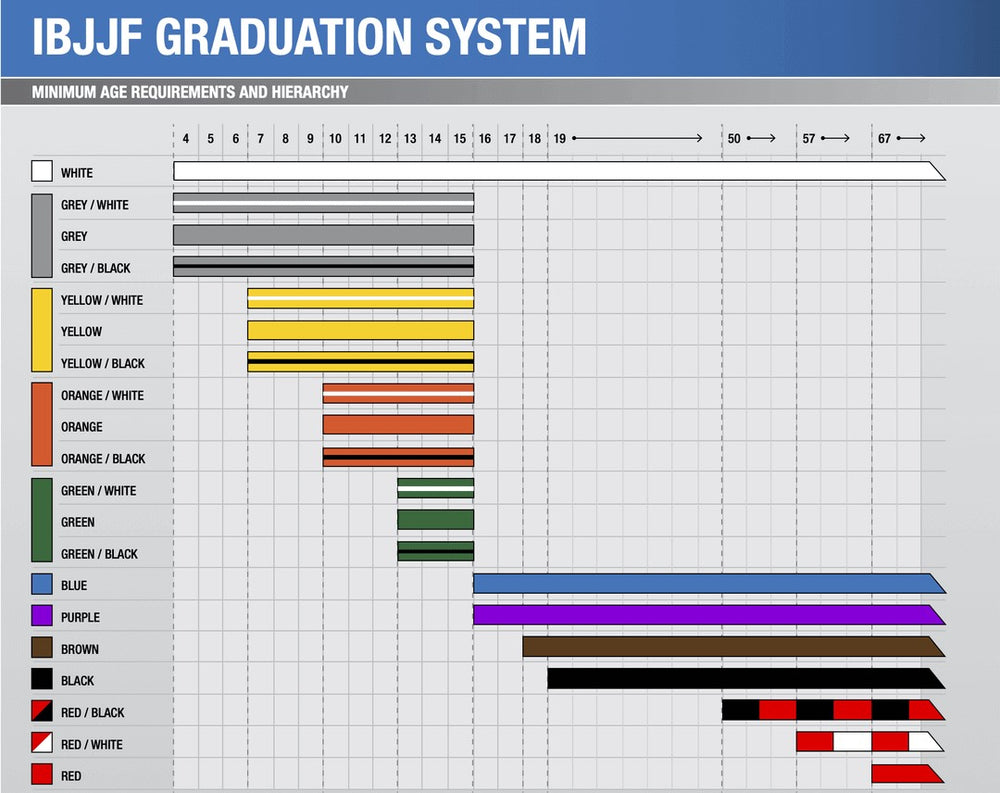Click the 'RED / WHITE' label

click(91, 745)
